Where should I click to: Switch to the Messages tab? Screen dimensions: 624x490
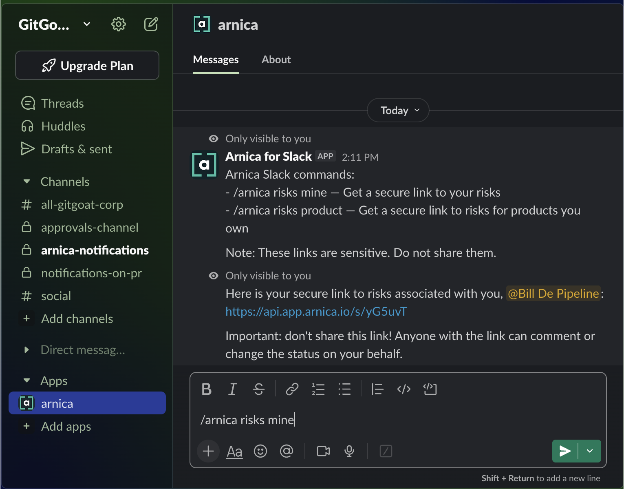(216, 60)
